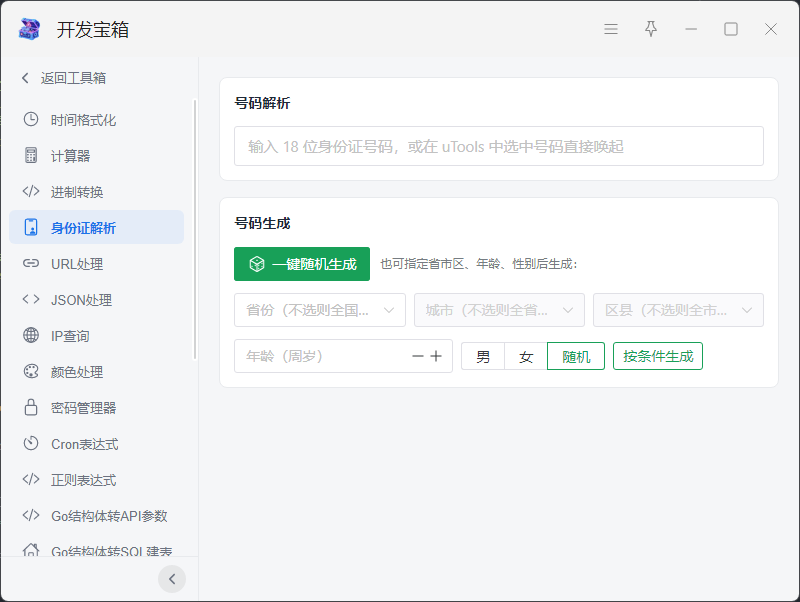Open the 时间格式化 tool

pos(96,120)
